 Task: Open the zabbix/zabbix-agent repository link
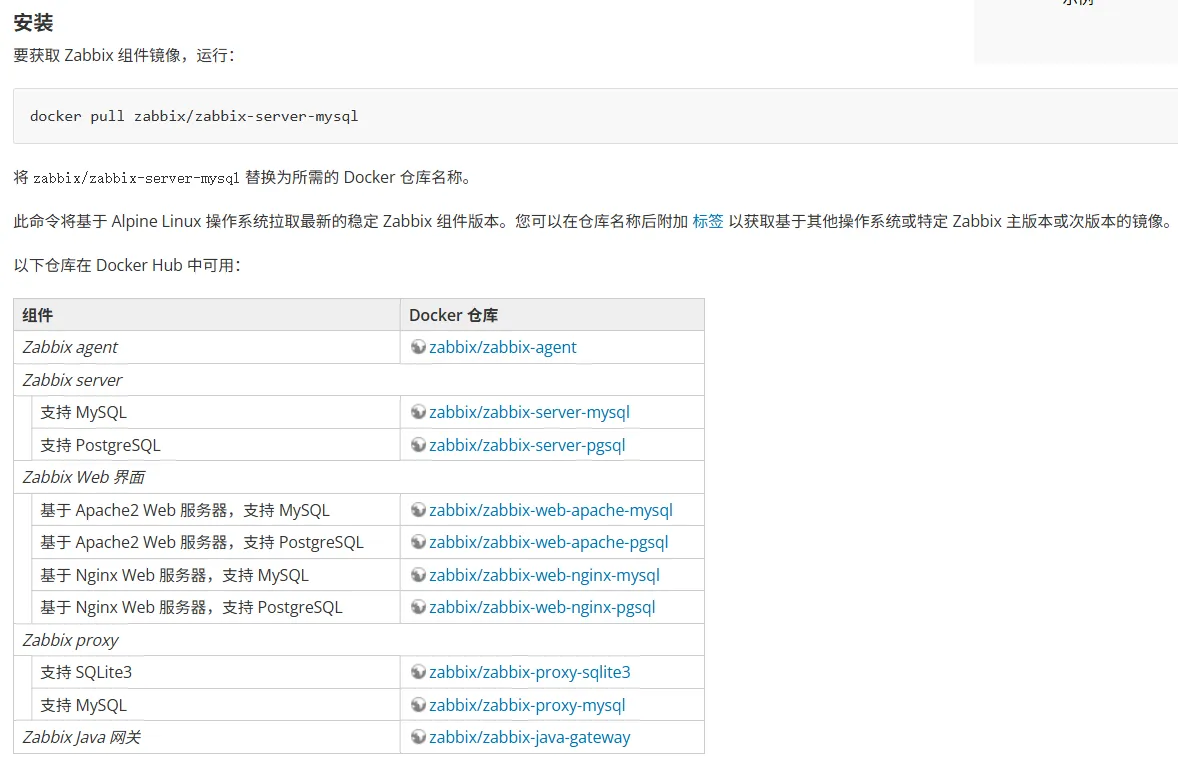click(x=503, y=347)
